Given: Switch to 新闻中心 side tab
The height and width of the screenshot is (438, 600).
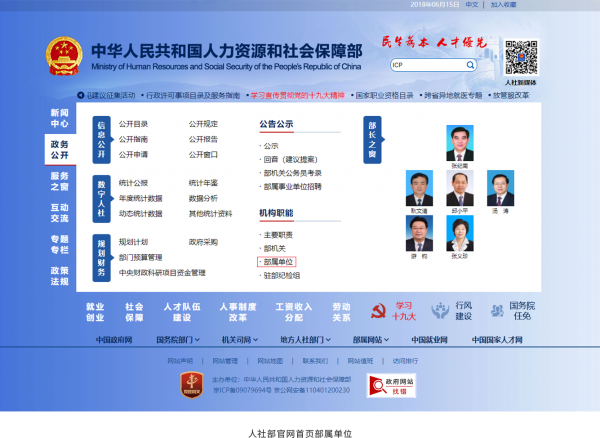Looking at the screenshot, I should (x=60, y=119).
